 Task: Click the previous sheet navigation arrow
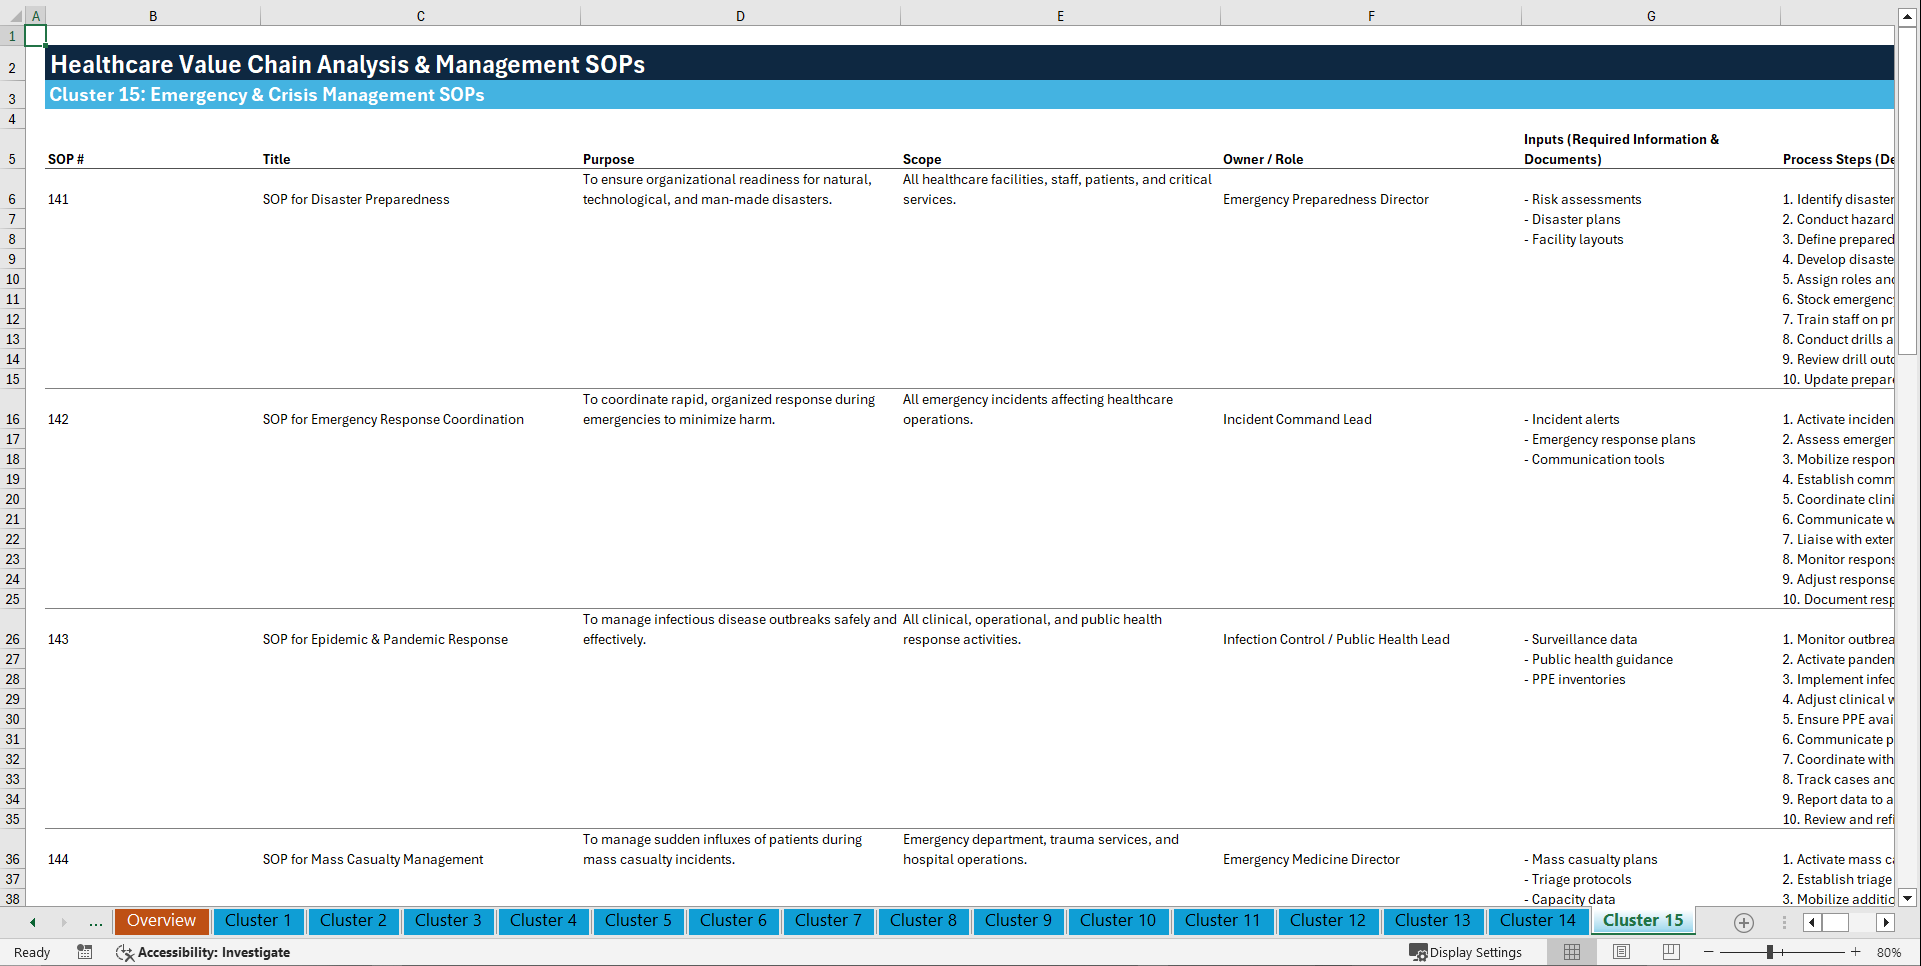coord(32,922)
